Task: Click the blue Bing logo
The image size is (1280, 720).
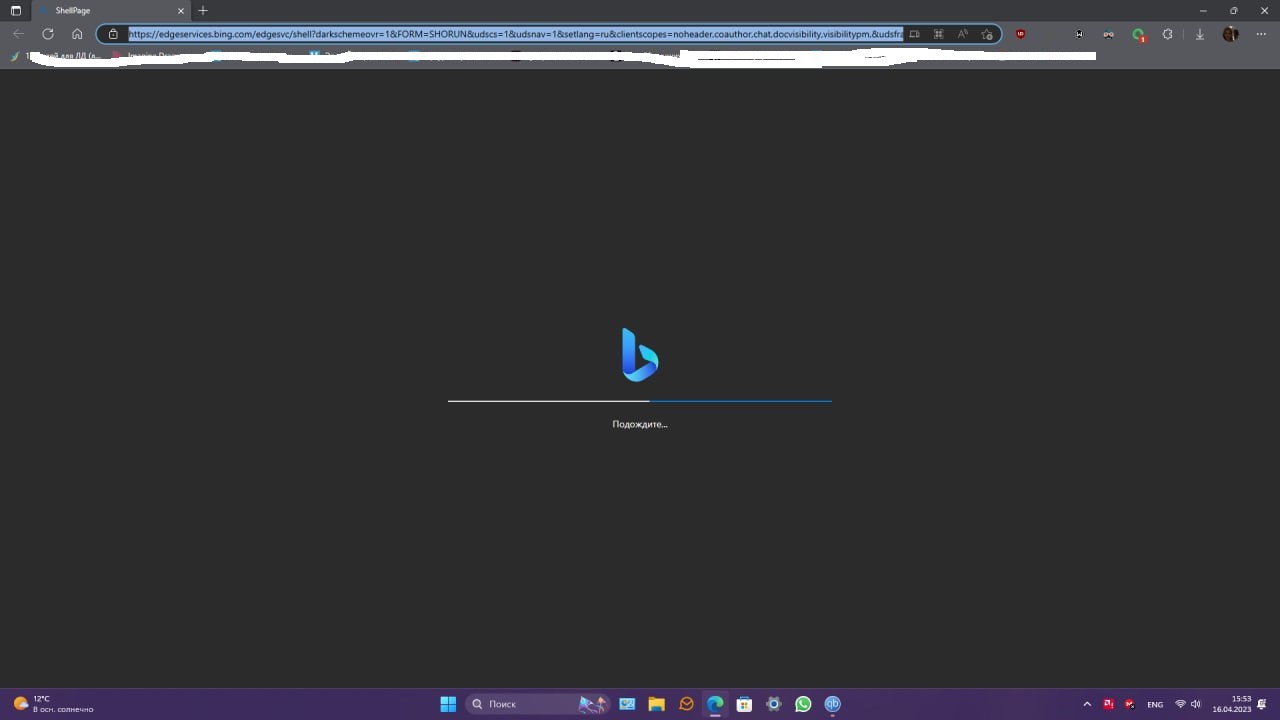Action: (x=640, y=355)
